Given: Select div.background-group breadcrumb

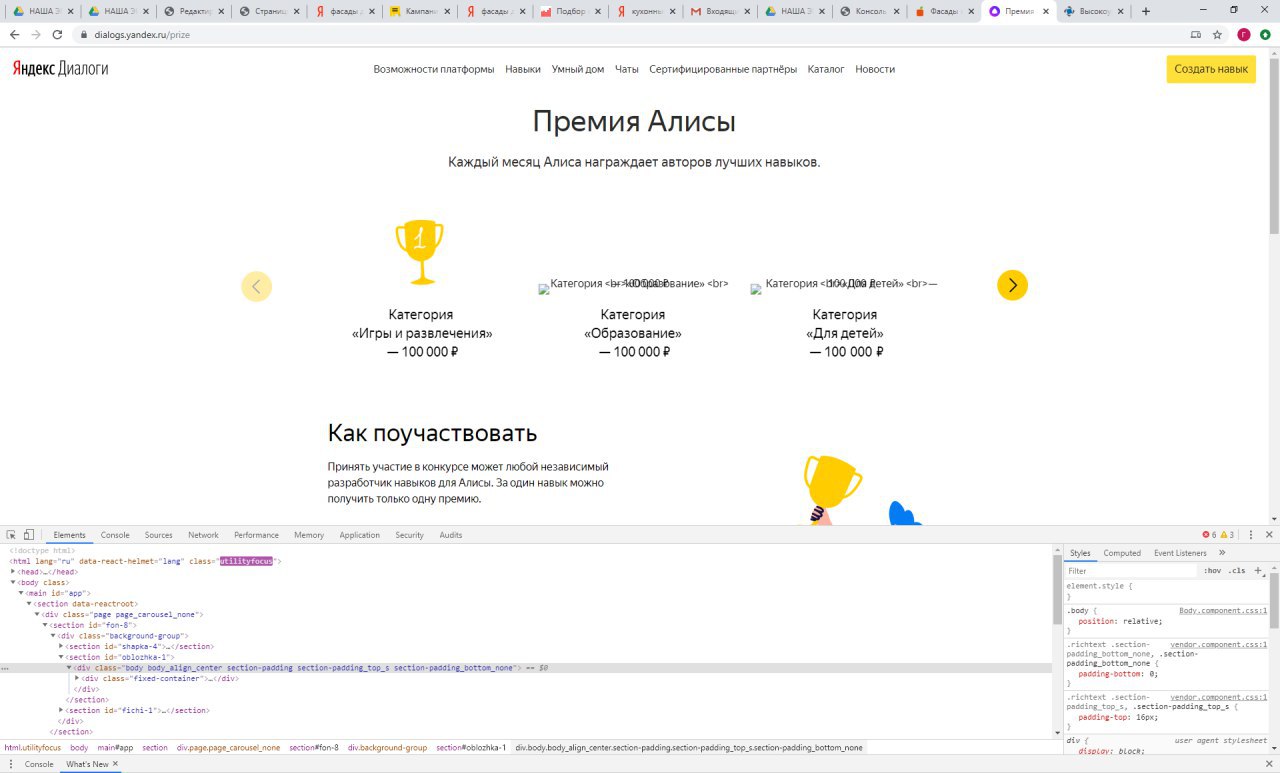Looking at the screenshot, I should pos(388,747).
